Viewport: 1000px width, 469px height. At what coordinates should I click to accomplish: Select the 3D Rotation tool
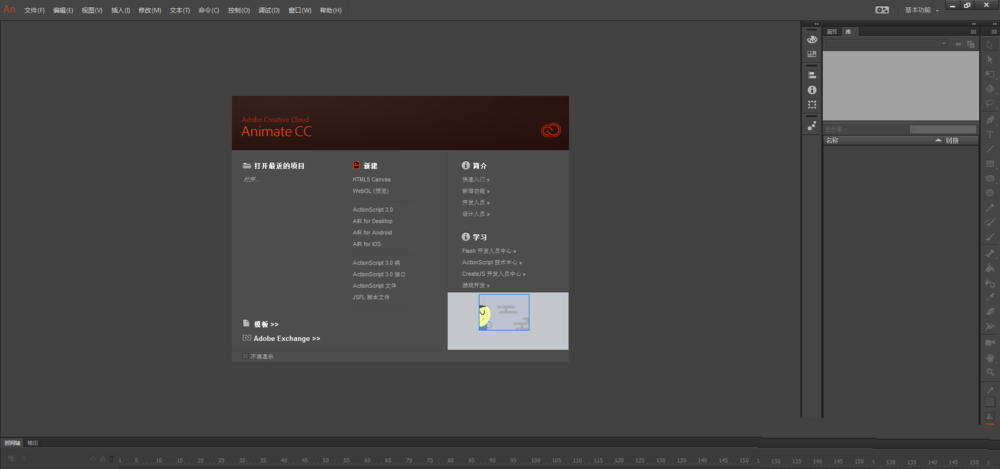(990, 89)
